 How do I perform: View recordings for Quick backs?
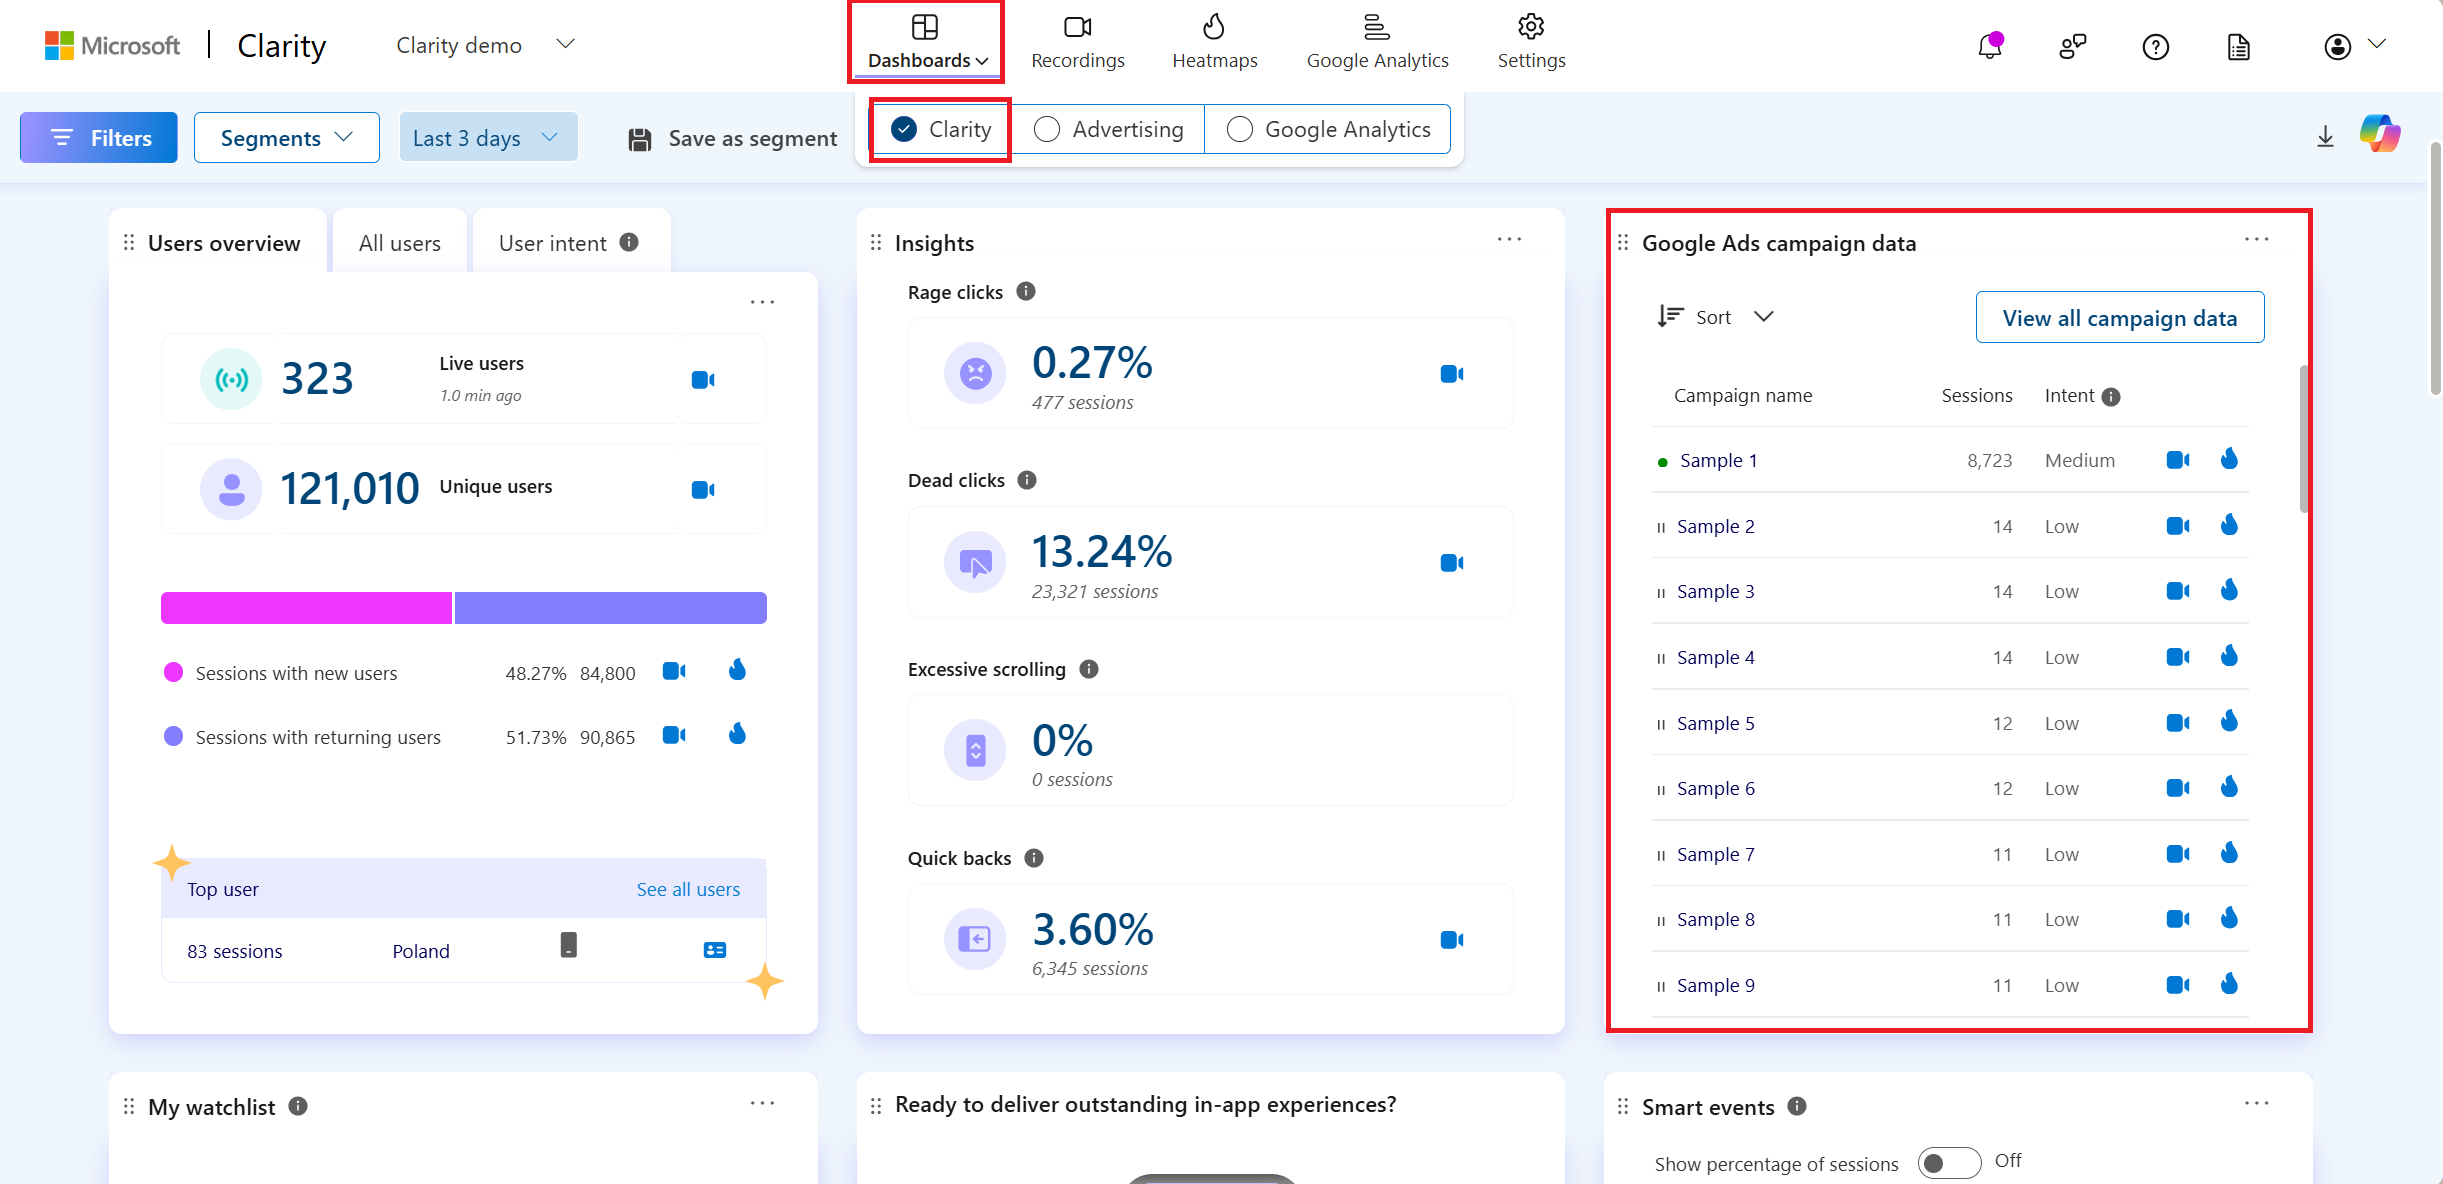pyautogui.click(x=1452, y=940)
